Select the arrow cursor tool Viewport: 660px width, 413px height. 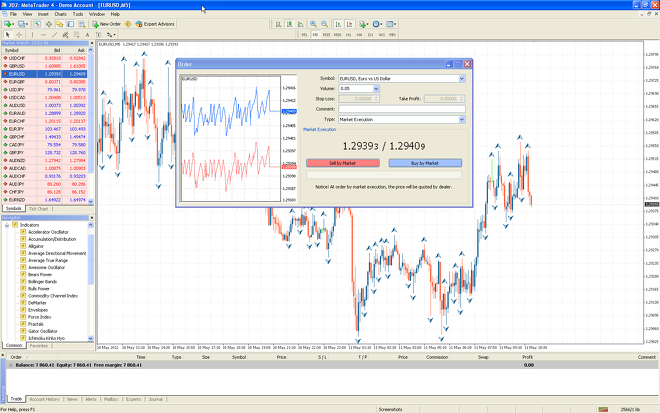pyautogui.click(x=8, y=35)
